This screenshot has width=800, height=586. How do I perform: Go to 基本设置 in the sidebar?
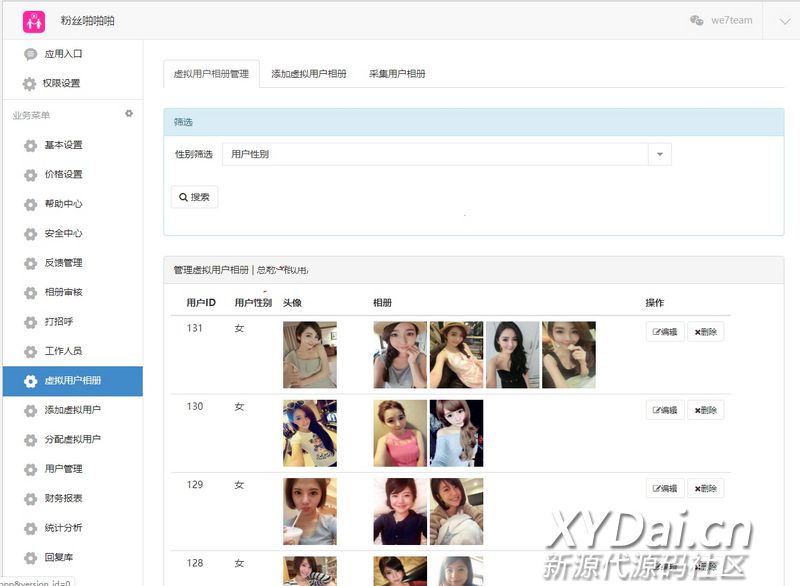point(63,145)
